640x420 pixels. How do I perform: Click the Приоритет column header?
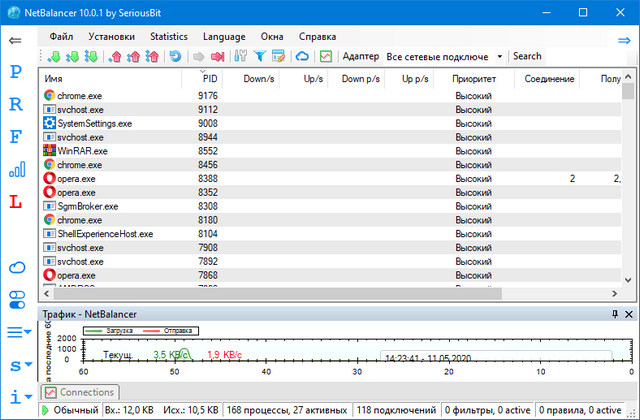coord(472,78)
